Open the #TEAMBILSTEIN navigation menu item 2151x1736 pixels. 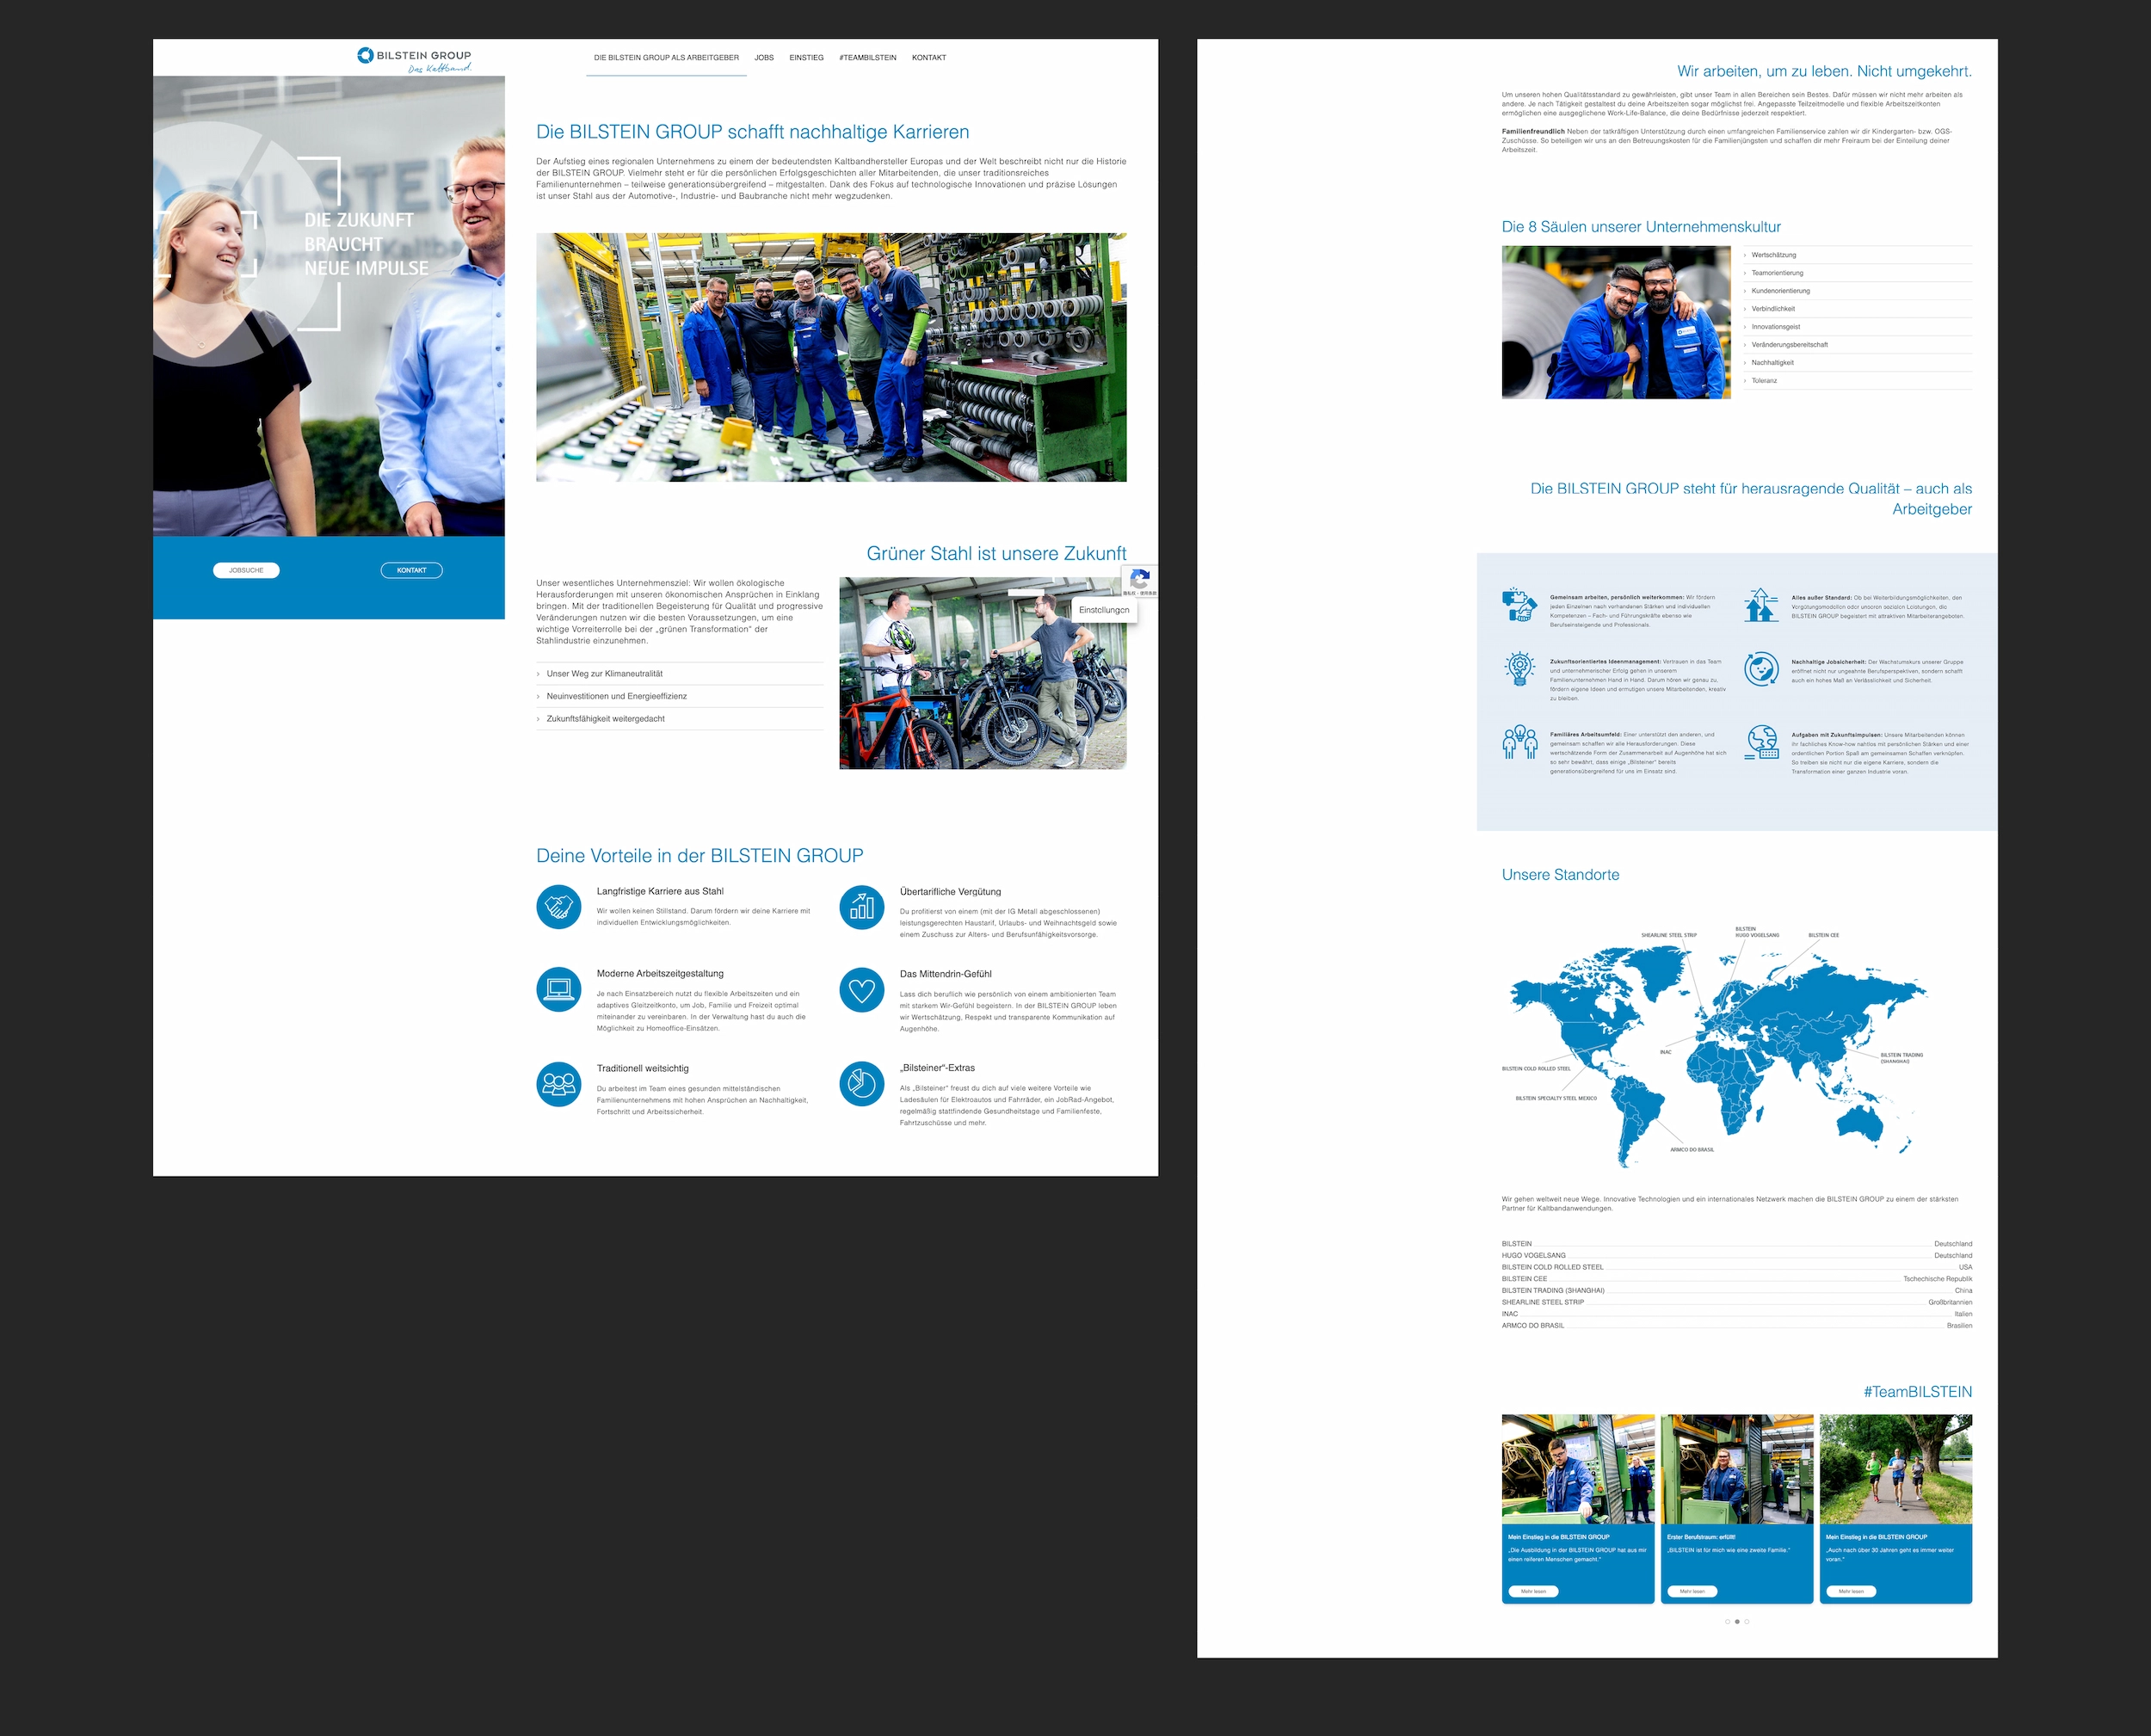(x=867, y=58)
